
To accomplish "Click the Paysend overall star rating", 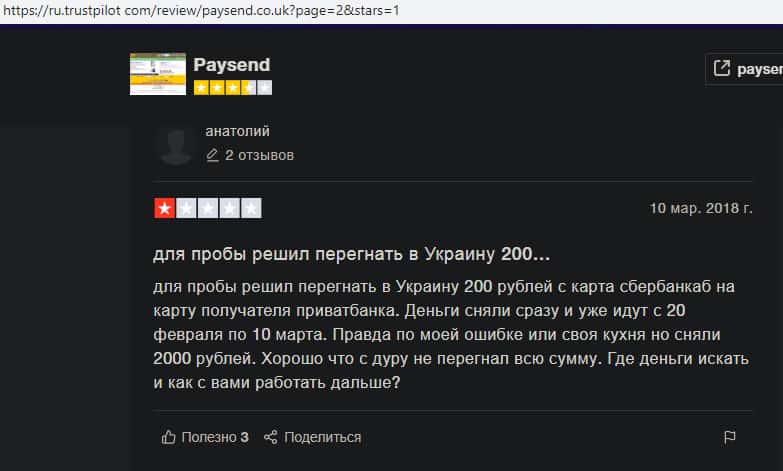I will (233, 87).
